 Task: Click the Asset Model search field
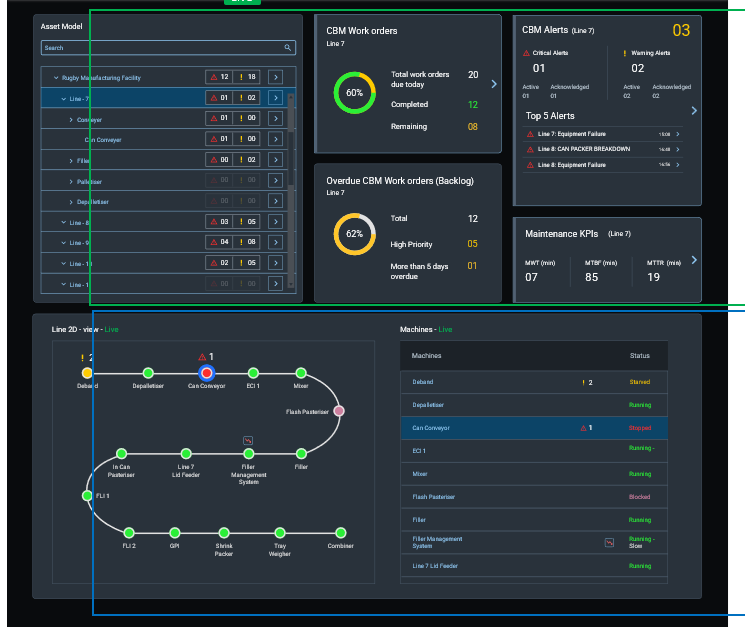(160, 47)
